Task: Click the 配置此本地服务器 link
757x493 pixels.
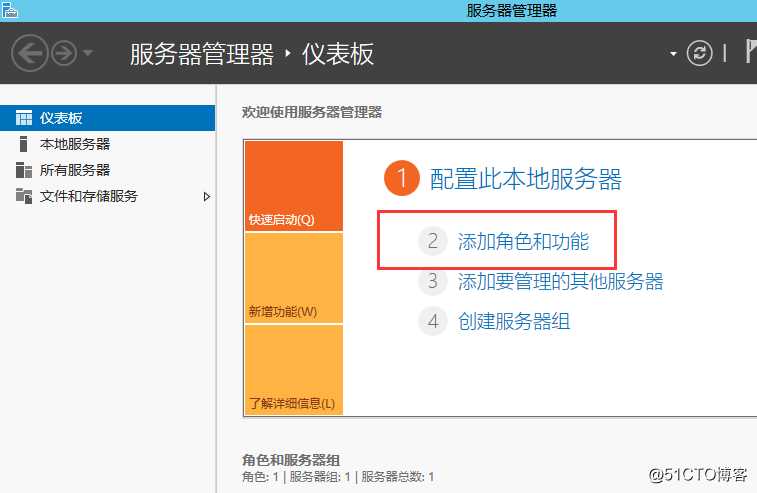Action: (525, 179)
